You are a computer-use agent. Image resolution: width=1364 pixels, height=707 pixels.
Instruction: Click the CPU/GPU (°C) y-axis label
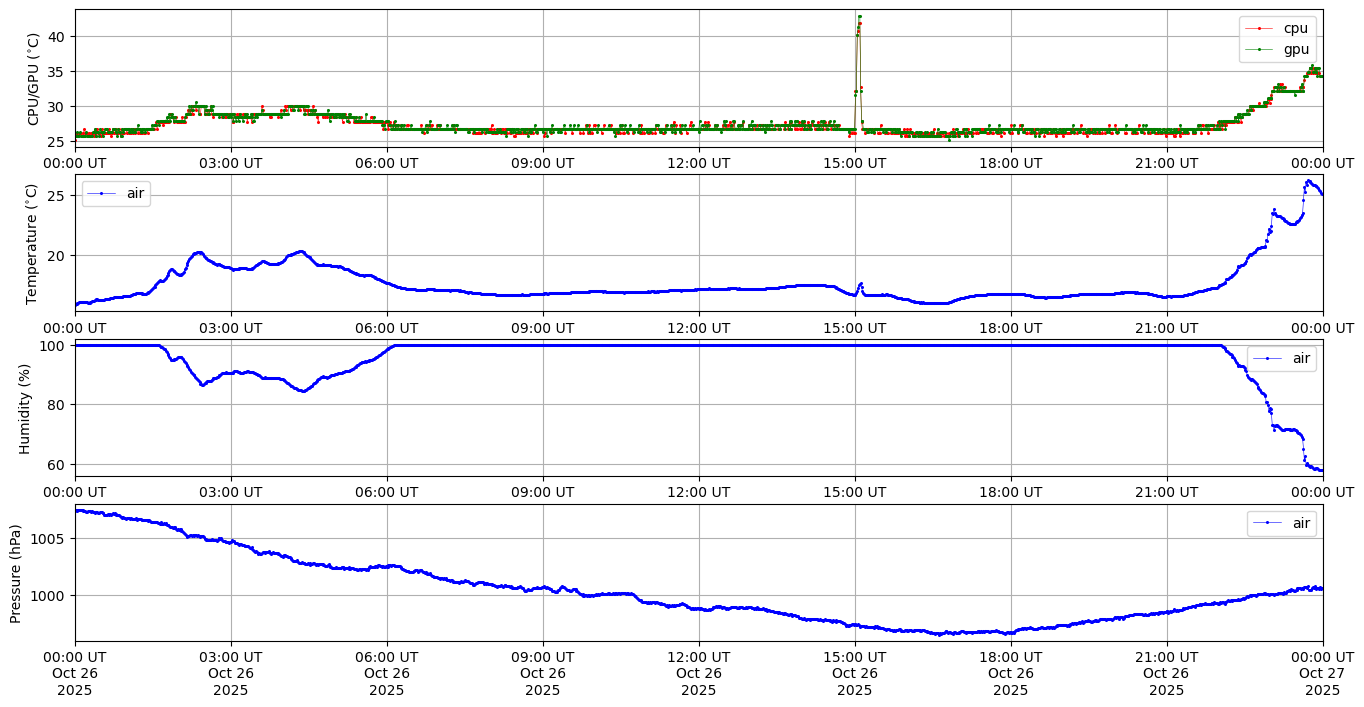pos(33,79)
